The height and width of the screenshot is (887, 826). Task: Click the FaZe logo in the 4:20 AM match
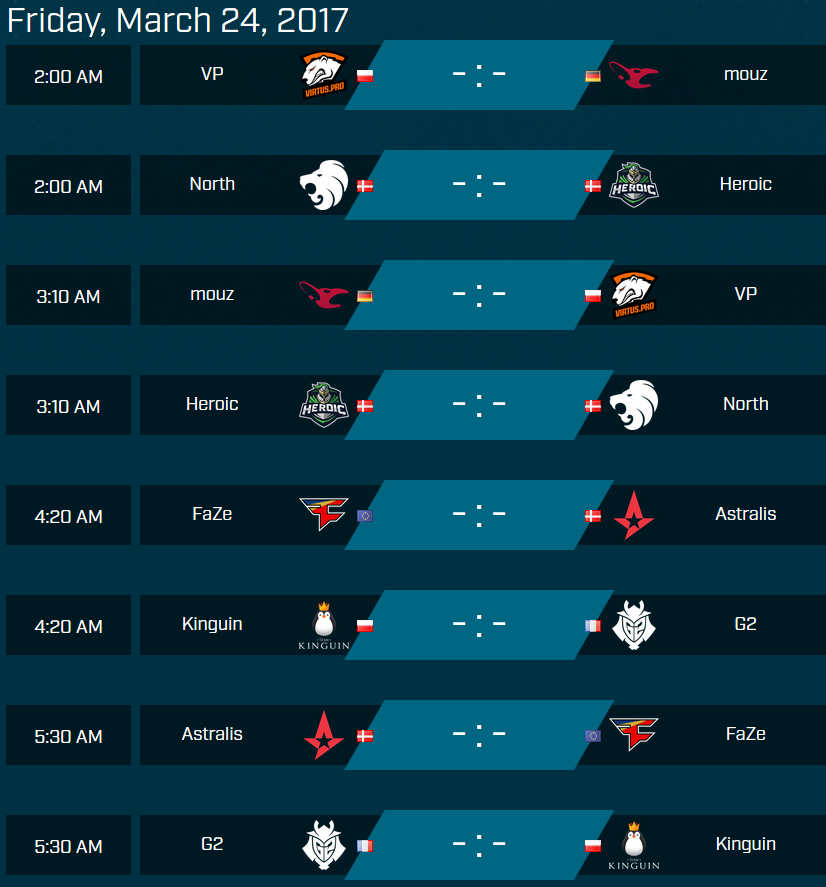[324, 514]
